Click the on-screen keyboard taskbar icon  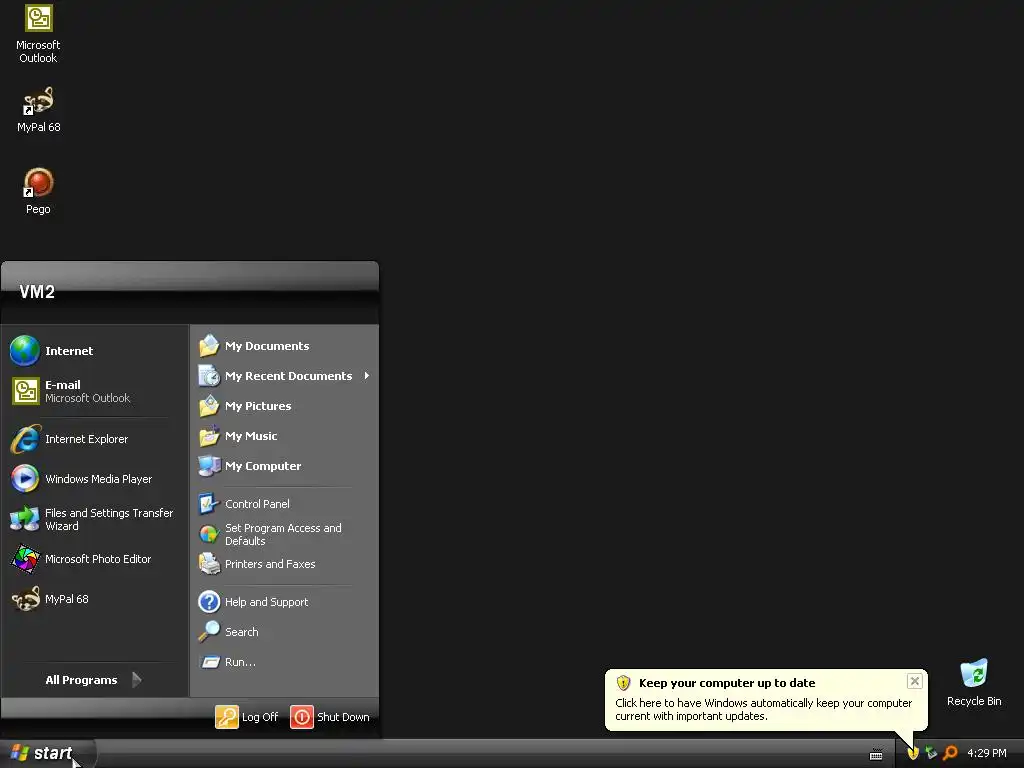point(876,754)
